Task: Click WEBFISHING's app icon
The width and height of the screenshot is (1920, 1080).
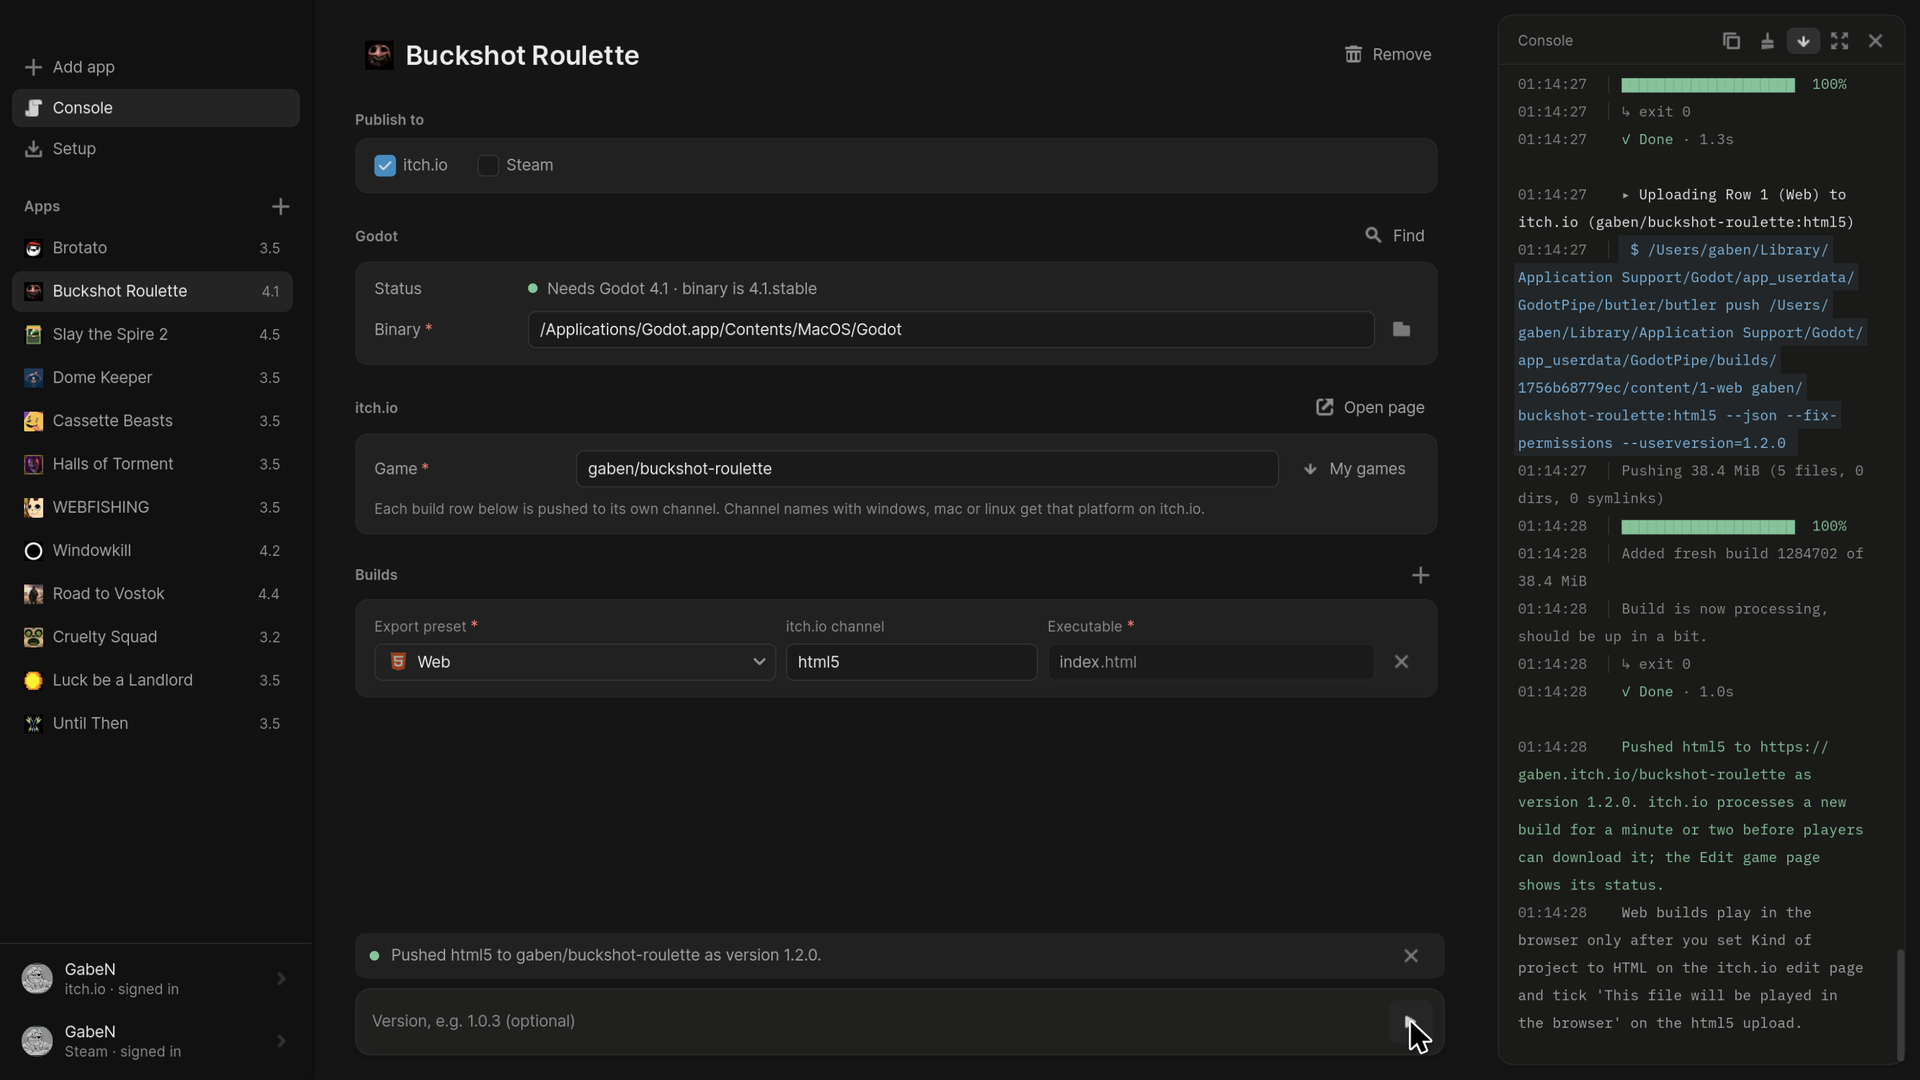Action: click(33, 507)
